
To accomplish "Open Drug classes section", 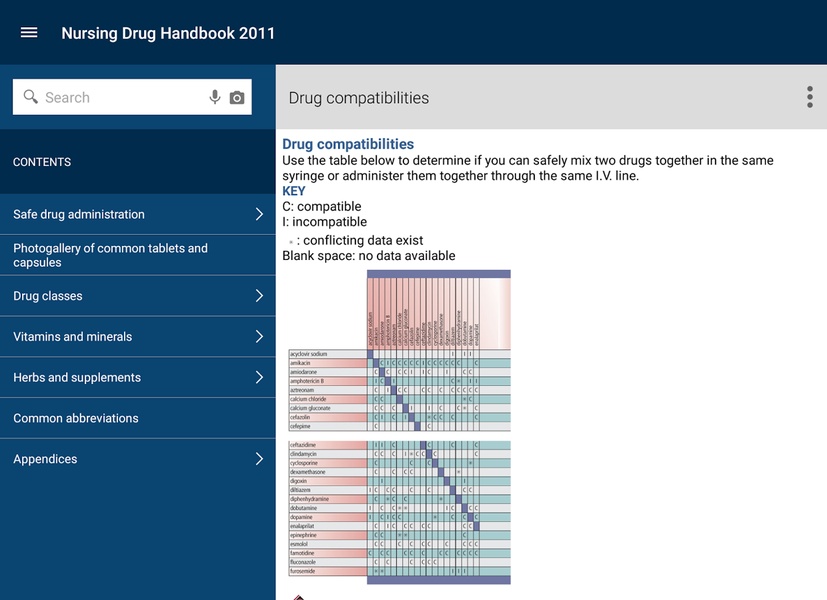I will coord(138,296).
